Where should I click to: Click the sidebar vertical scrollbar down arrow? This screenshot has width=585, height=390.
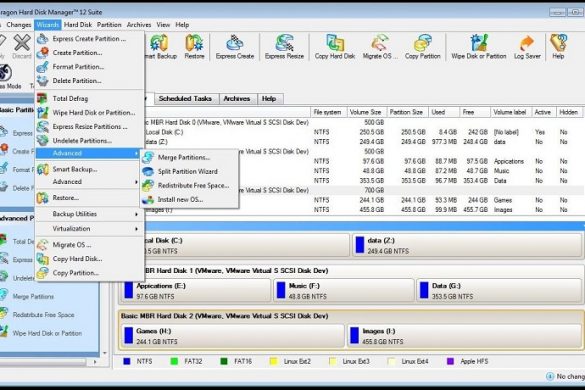click(105, 353)
